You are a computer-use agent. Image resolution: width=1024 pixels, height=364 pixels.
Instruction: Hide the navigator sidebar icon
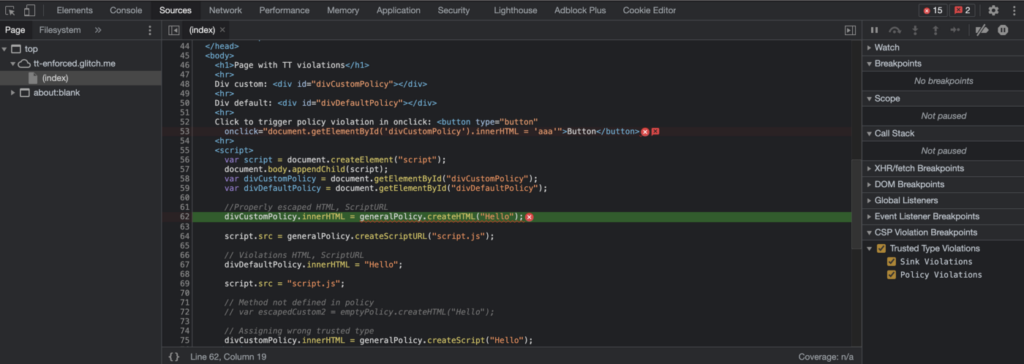[174, 30]
